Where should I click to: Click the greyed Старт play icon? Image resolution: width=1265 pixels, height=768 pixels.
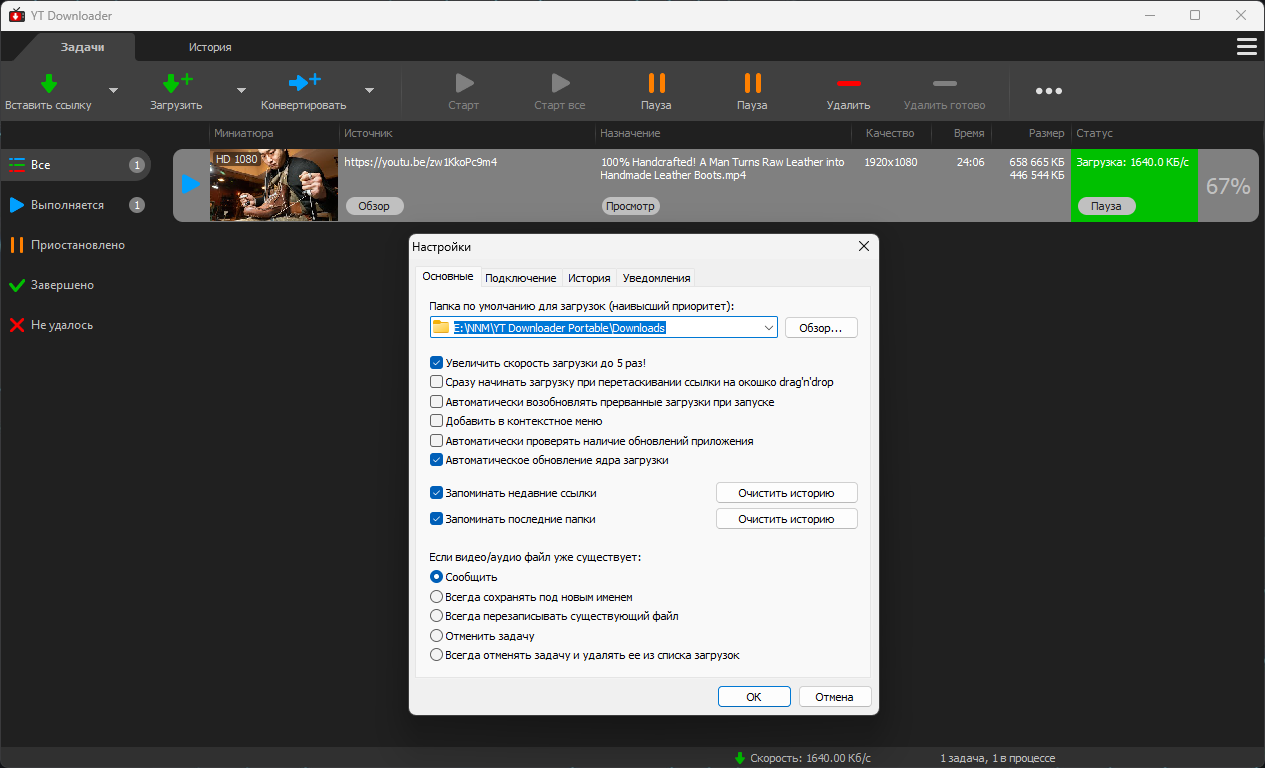[x=464, y=83]
